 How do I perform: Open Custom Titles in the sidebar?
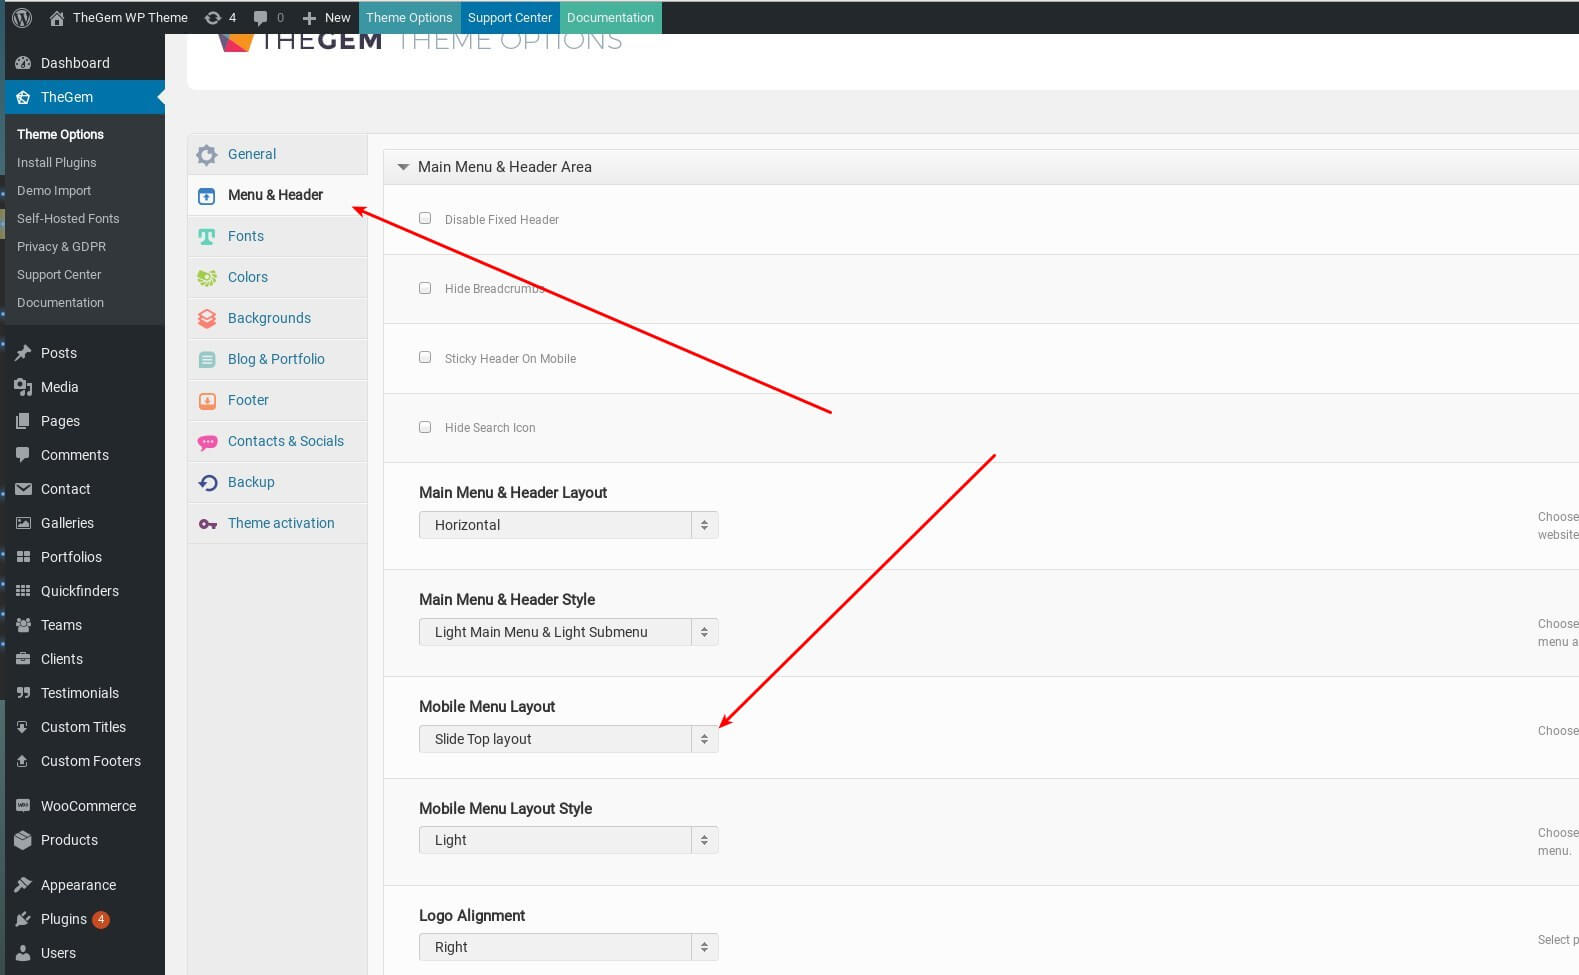click(x=85, y=727)
